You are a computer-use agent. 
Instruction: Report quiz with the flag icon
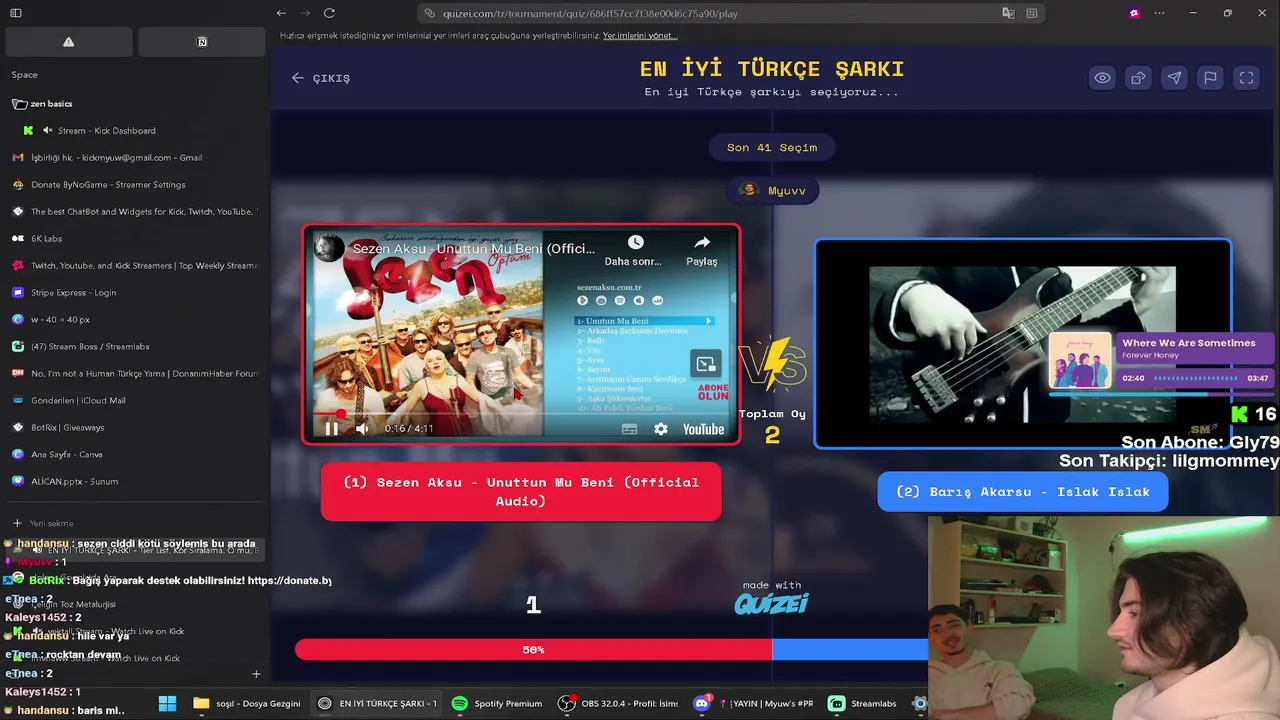(x=1210, y=78)
